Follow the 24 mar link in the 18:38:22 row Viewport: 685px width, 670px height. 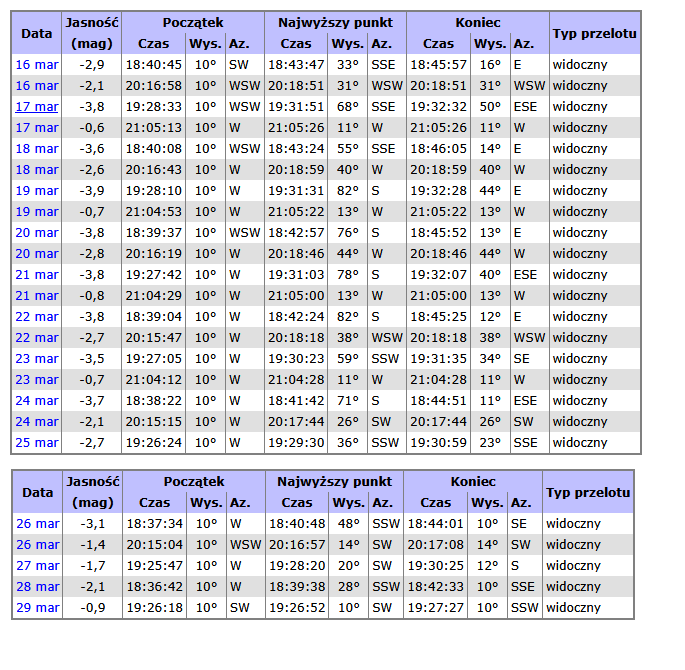37,400
